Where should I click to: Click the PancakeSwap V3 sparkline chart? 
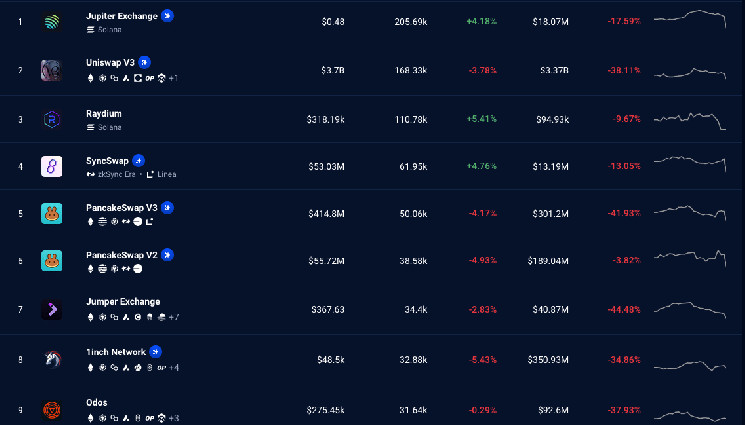click(690, 212)
